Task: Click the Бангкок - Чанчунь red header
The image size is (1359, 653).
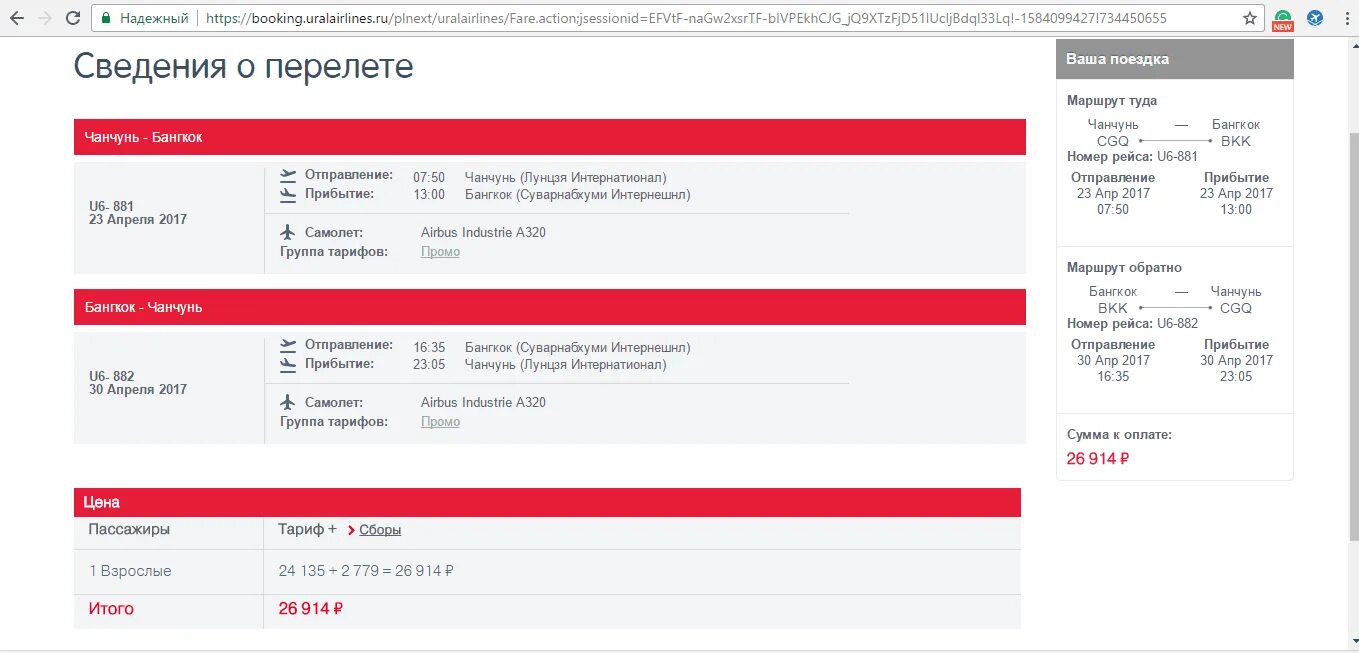Action: tap(550, 307)
